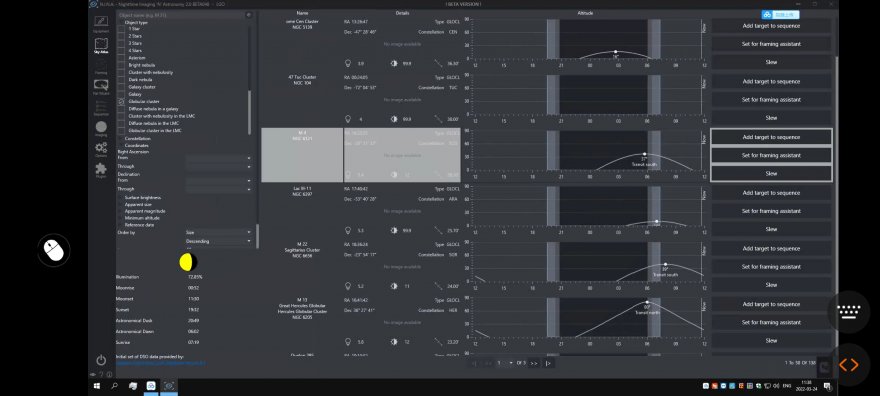Enable the Galaxy object type checkbox
This screenshot has height=396, width=880.
121,94
